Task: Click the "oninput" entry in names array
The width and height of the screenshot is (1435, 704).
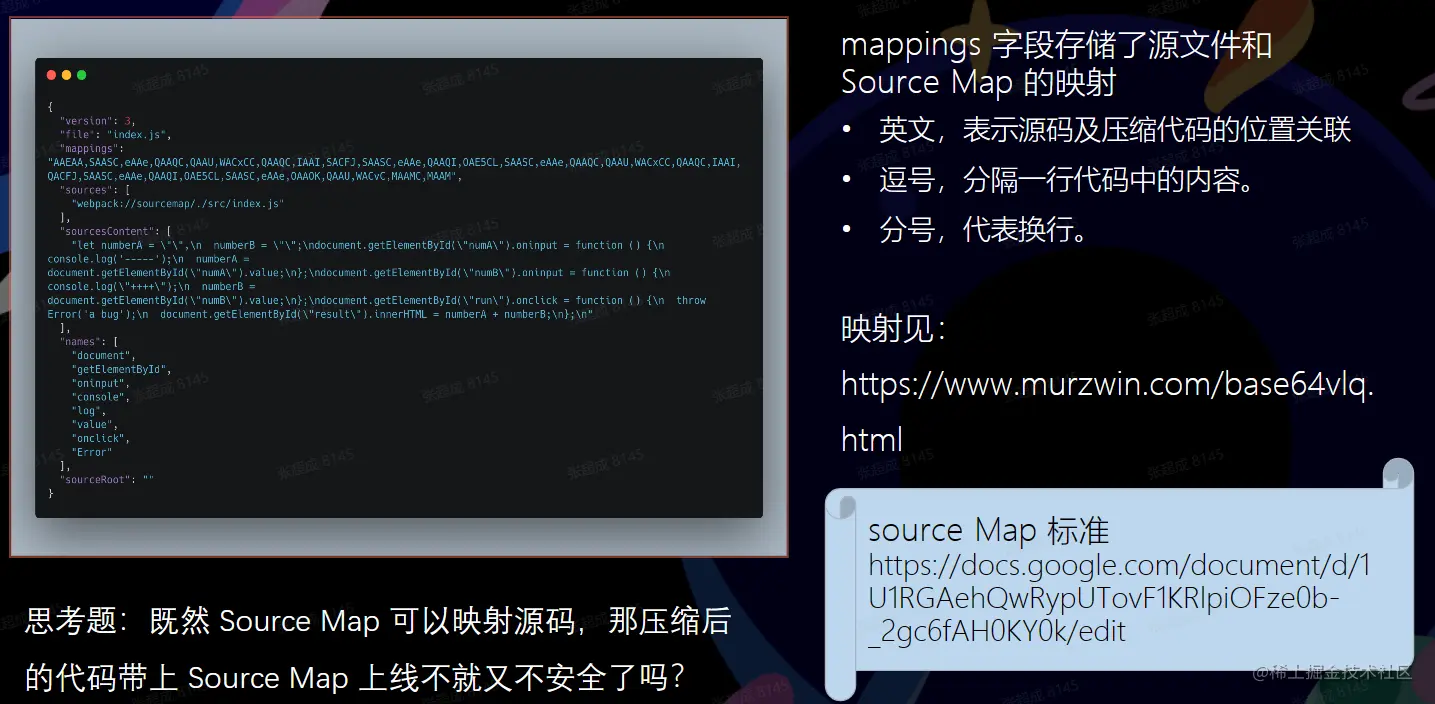Action: [x=101, y=383]
